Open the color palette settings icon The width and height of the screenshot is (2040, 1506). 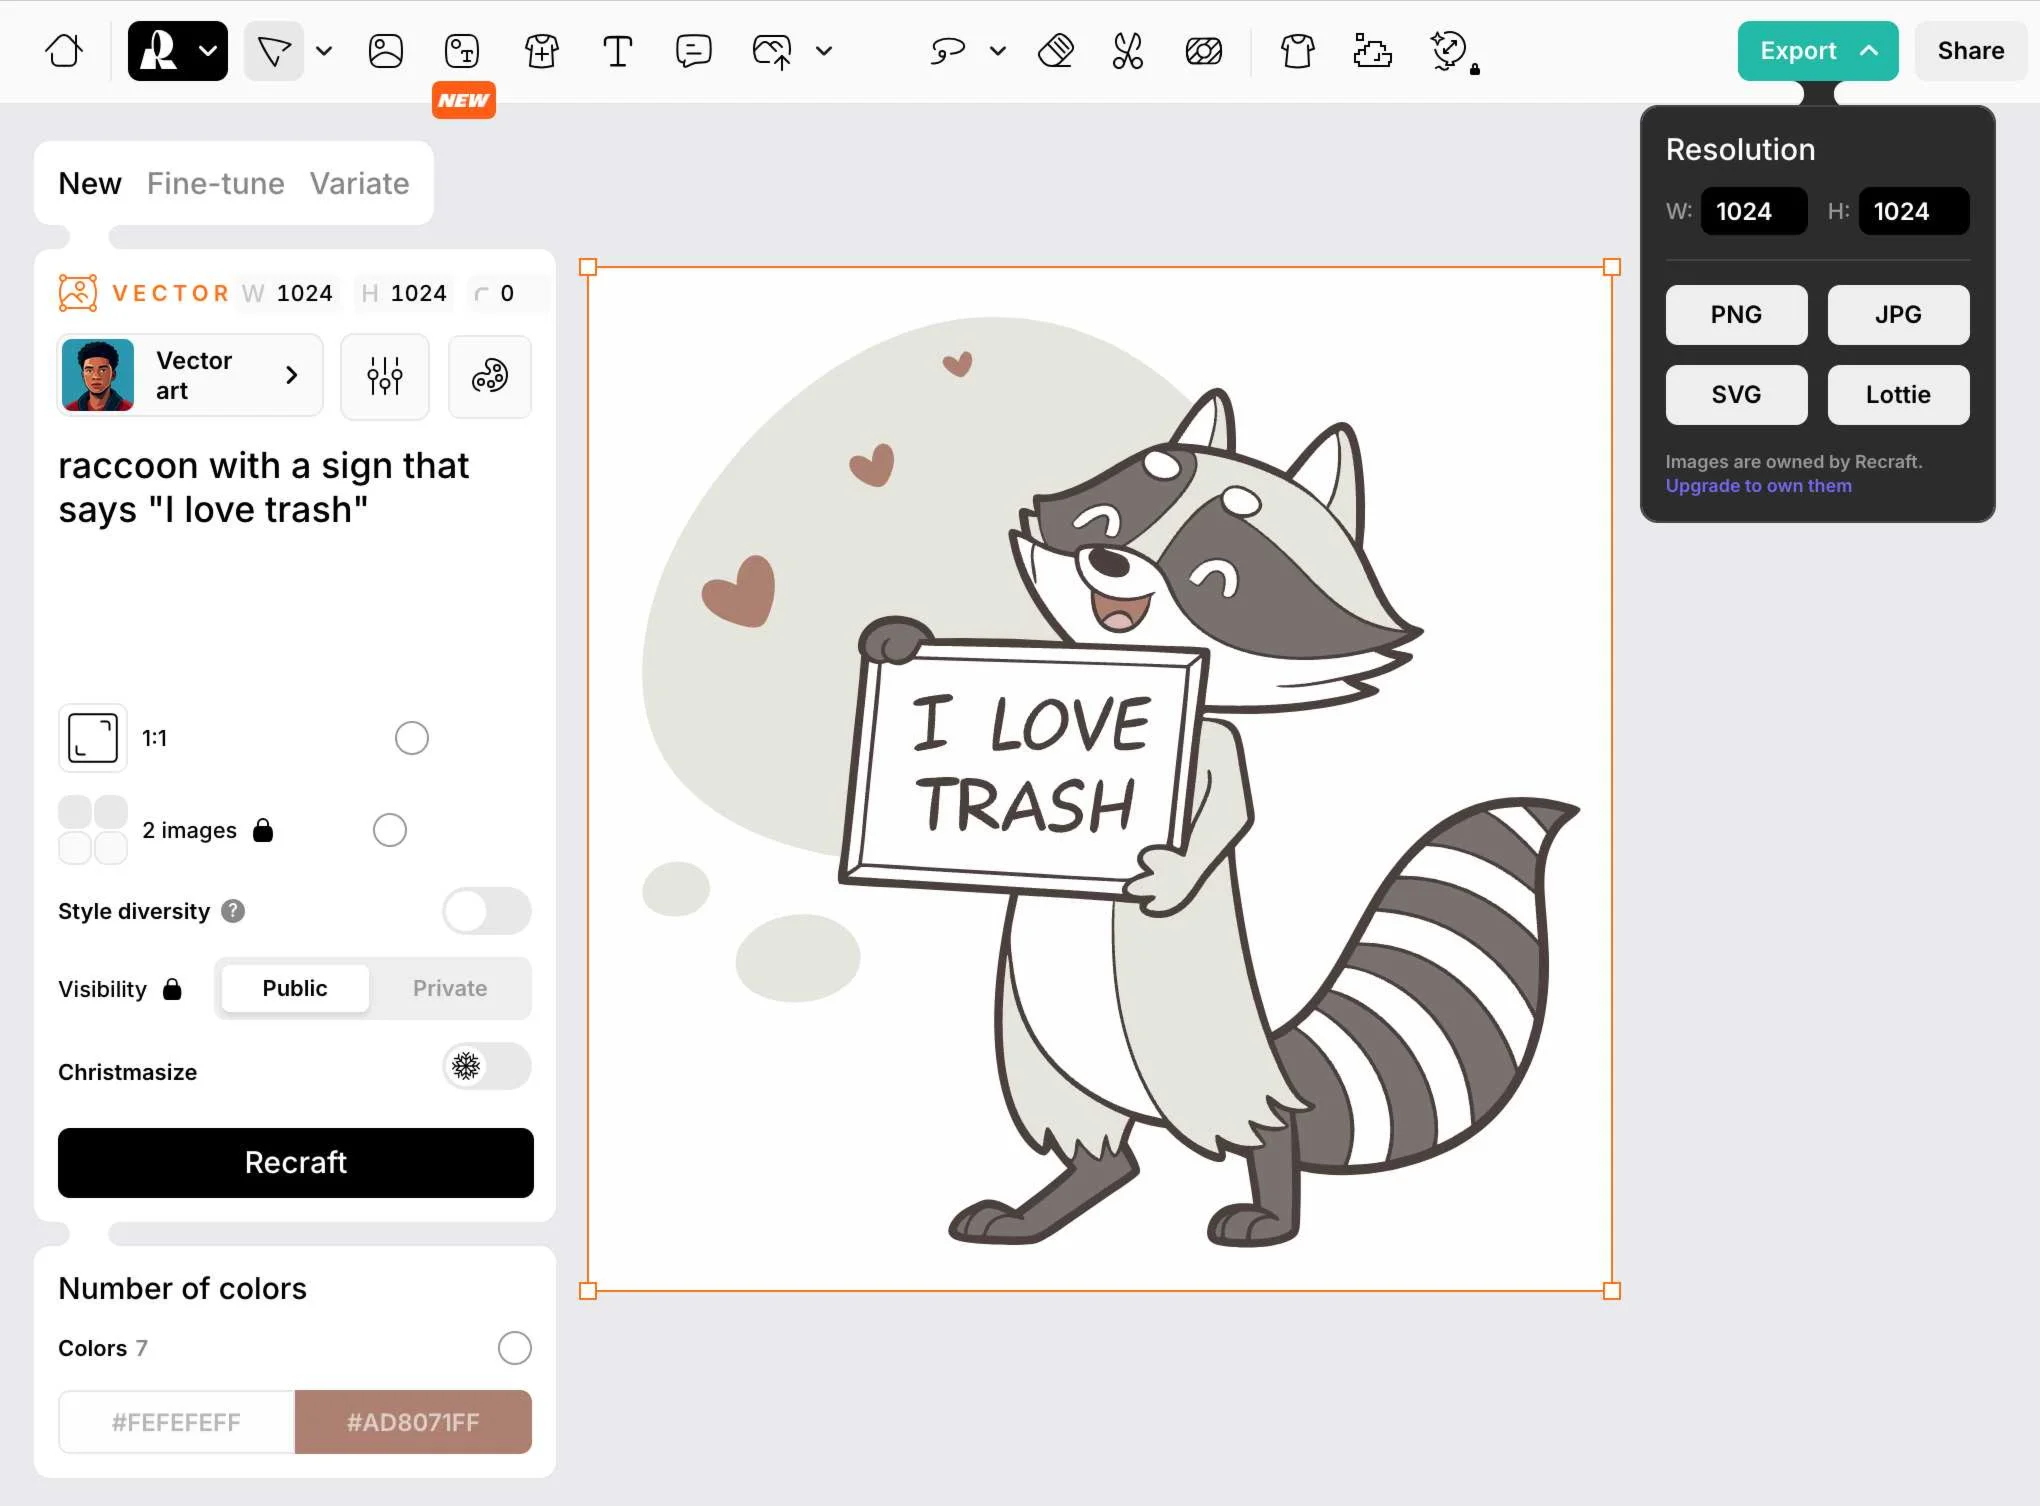(x=490, y=376)
